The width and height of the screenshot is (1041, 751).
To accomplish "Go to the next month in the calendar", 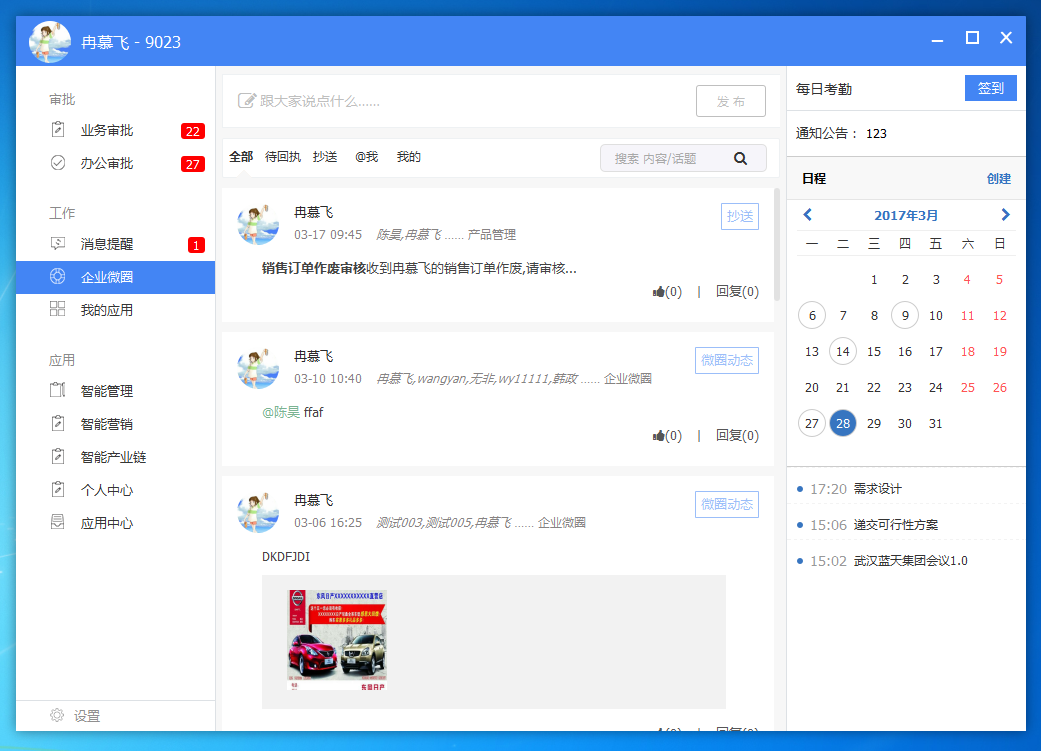I will pyautogui.click(x=1005, y=214).
